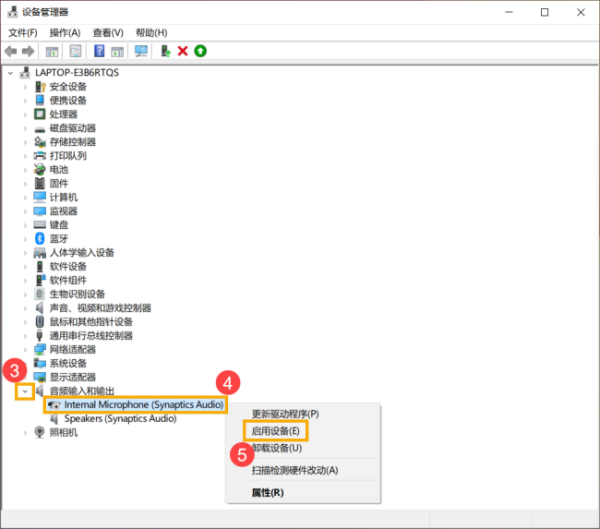Select the 软件组件 tree row
The height and width of the screenshot is (529, 600).
click(x=68, y=280)
